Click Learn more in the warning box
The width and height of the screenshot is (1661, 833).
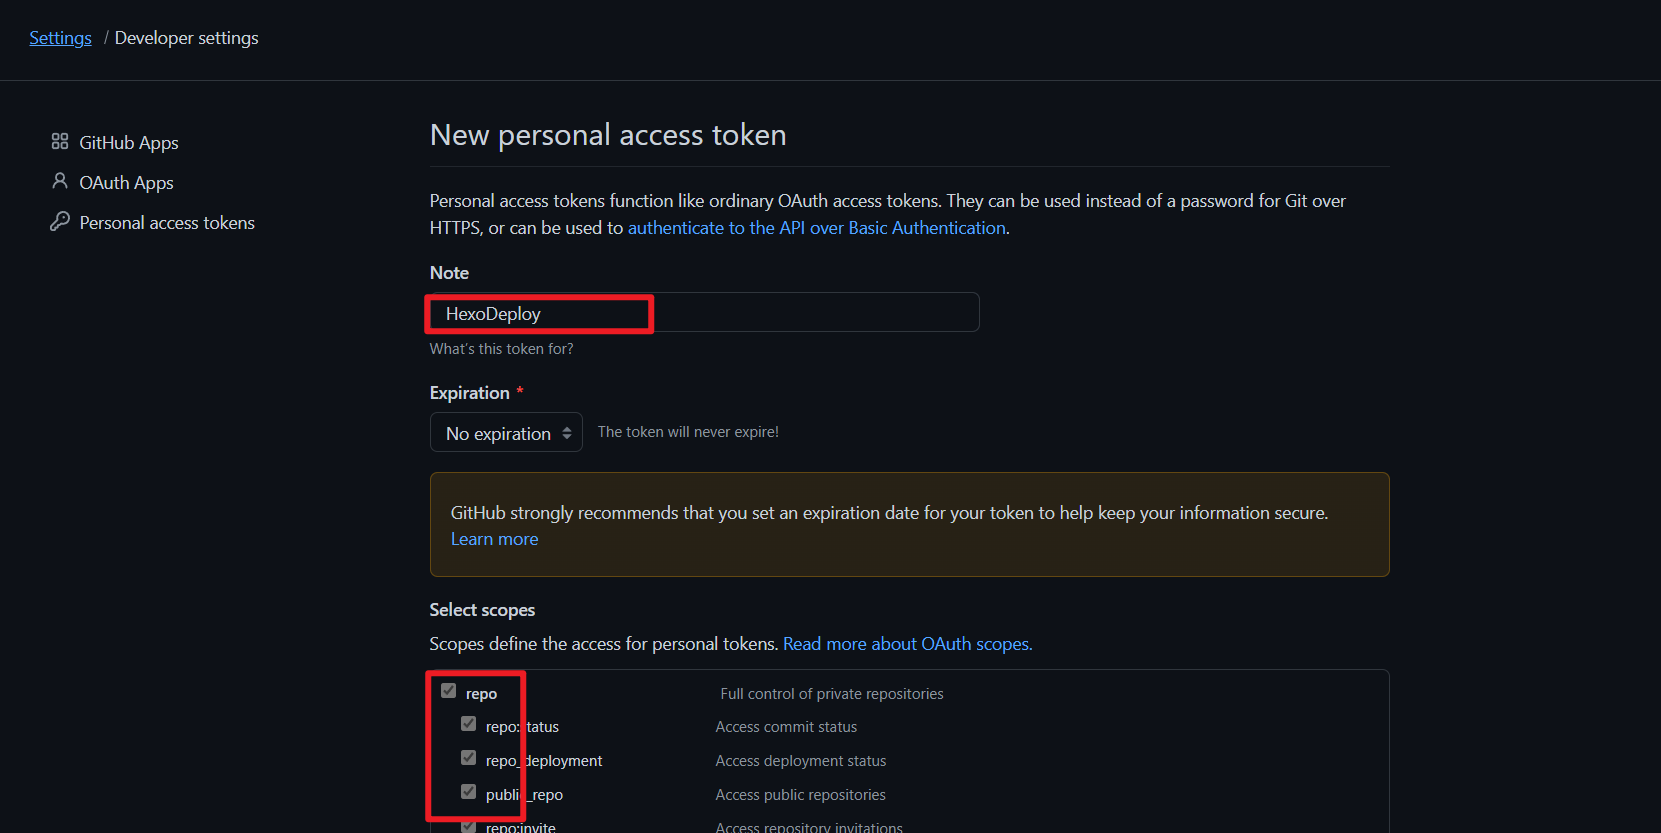[x=494, y=539]
